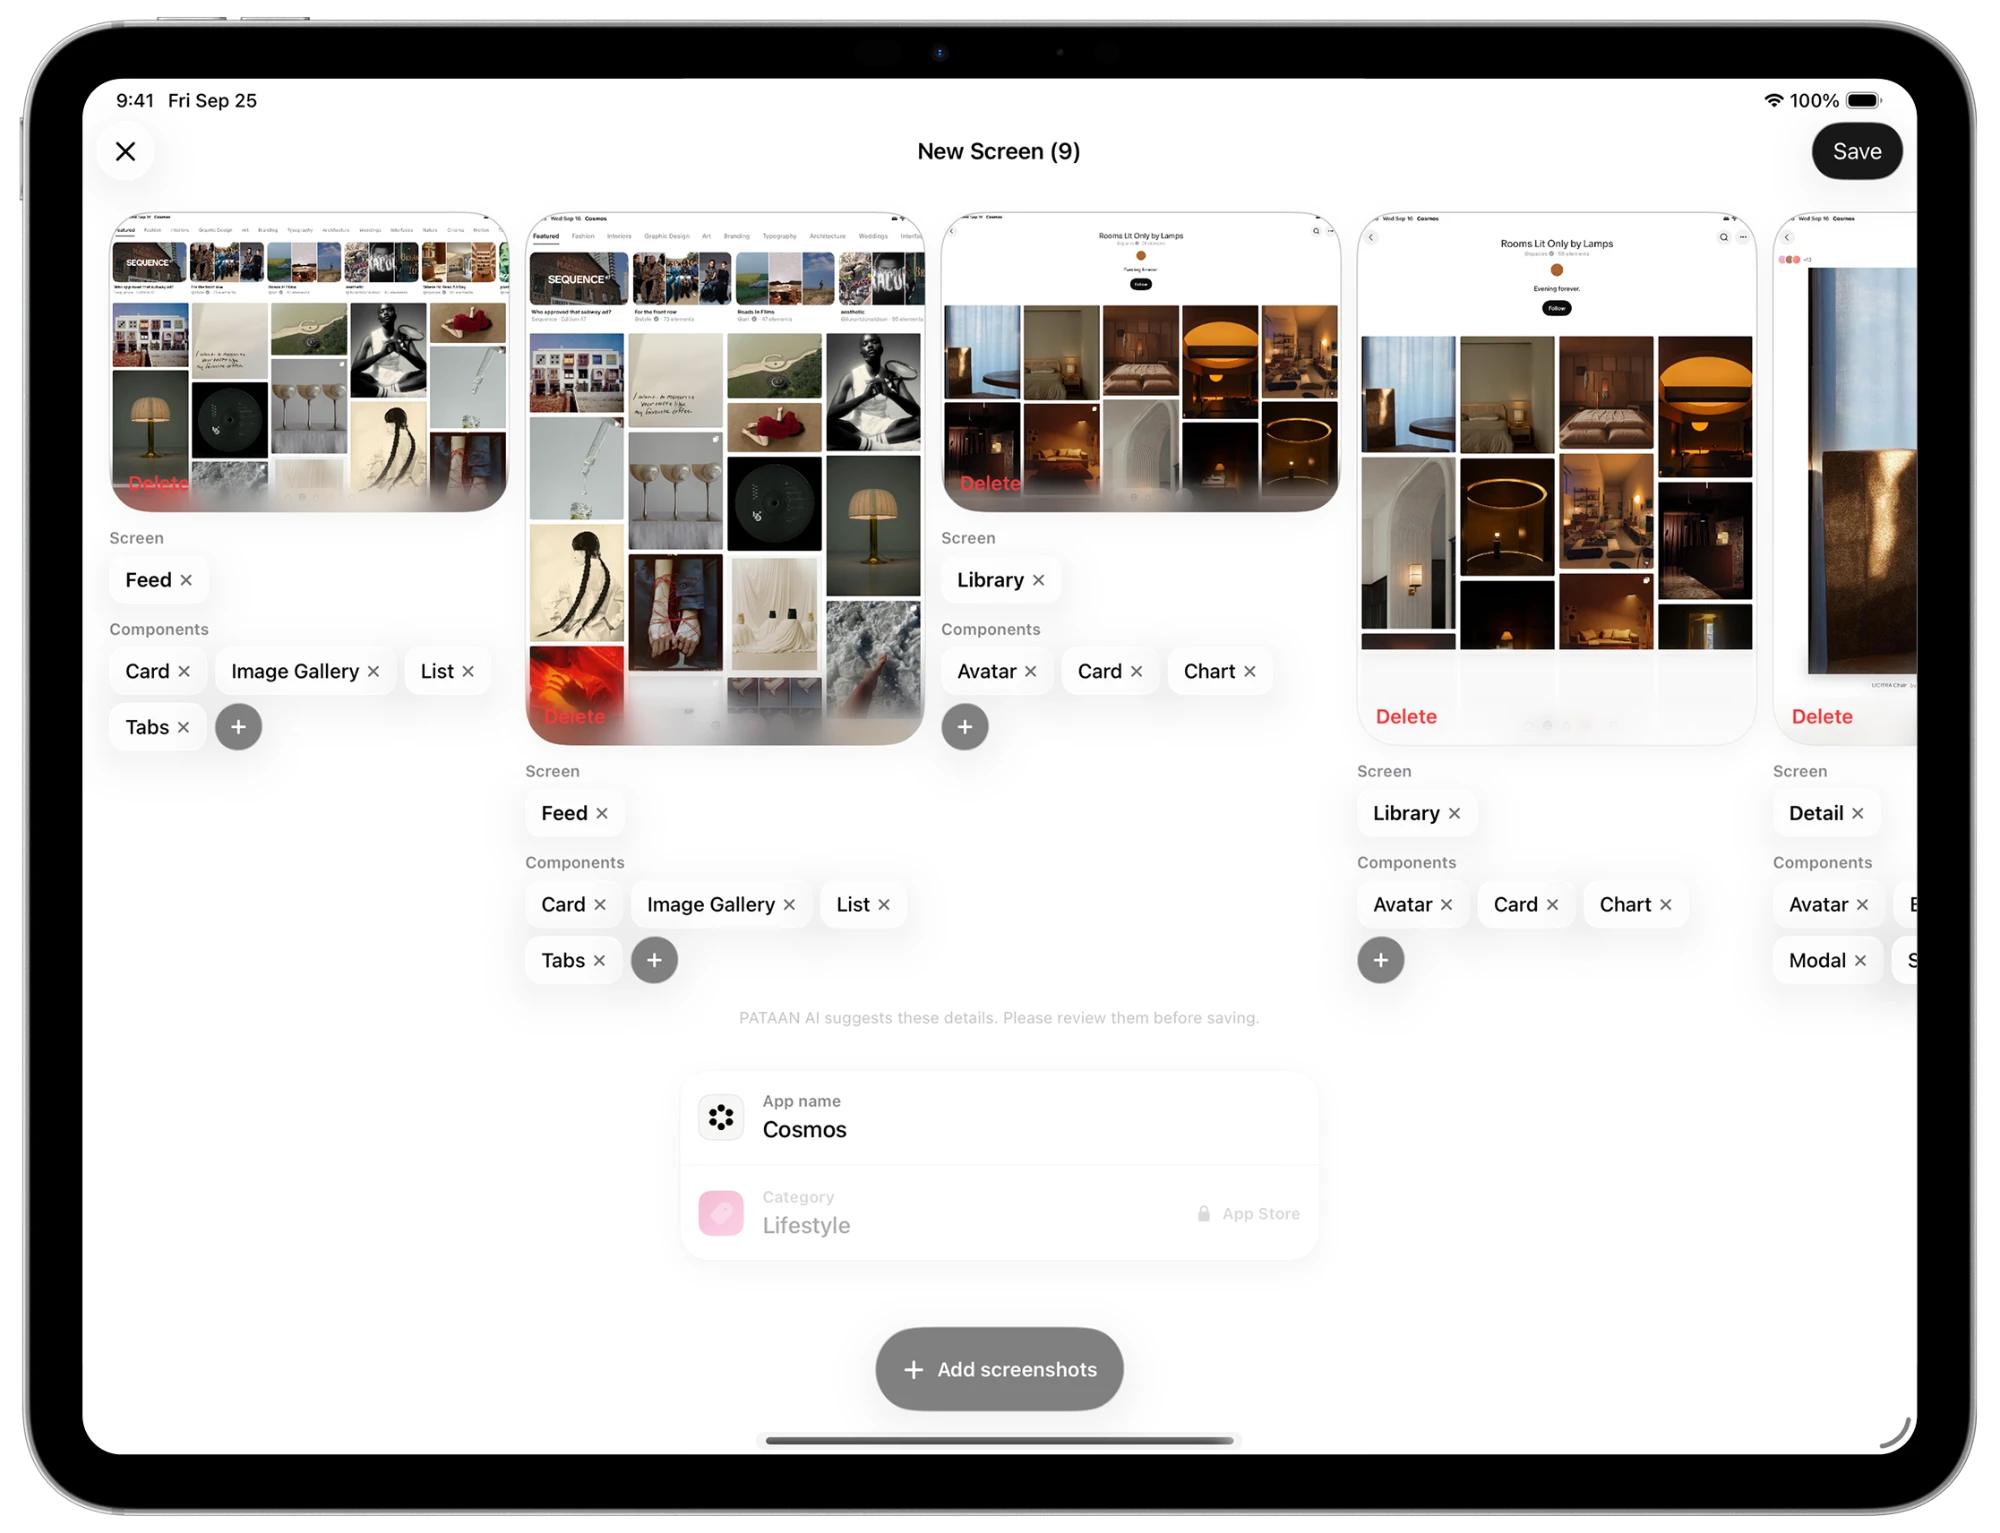Viewport: 2000px width, 1533px height.
Task: Remove the Tabs tag under the first screenshot
Action: (183, 727)
